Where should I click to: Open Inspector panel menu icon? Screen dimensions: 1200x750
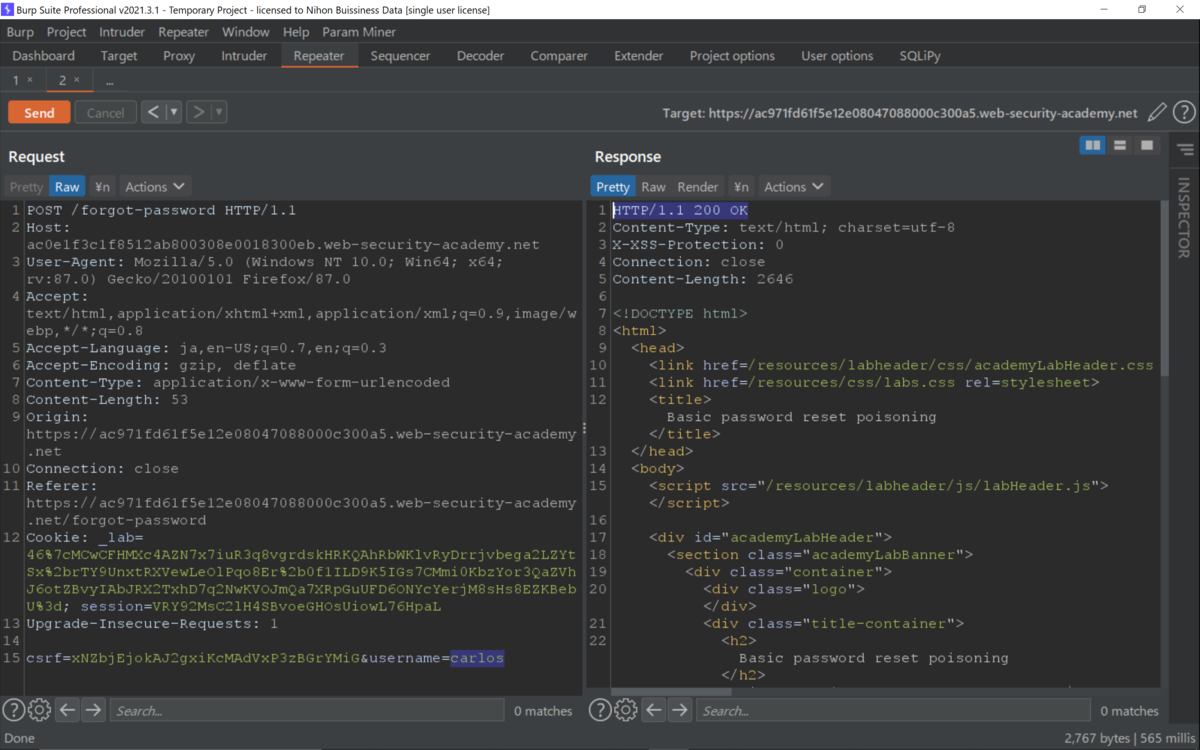pos(1185,150)
